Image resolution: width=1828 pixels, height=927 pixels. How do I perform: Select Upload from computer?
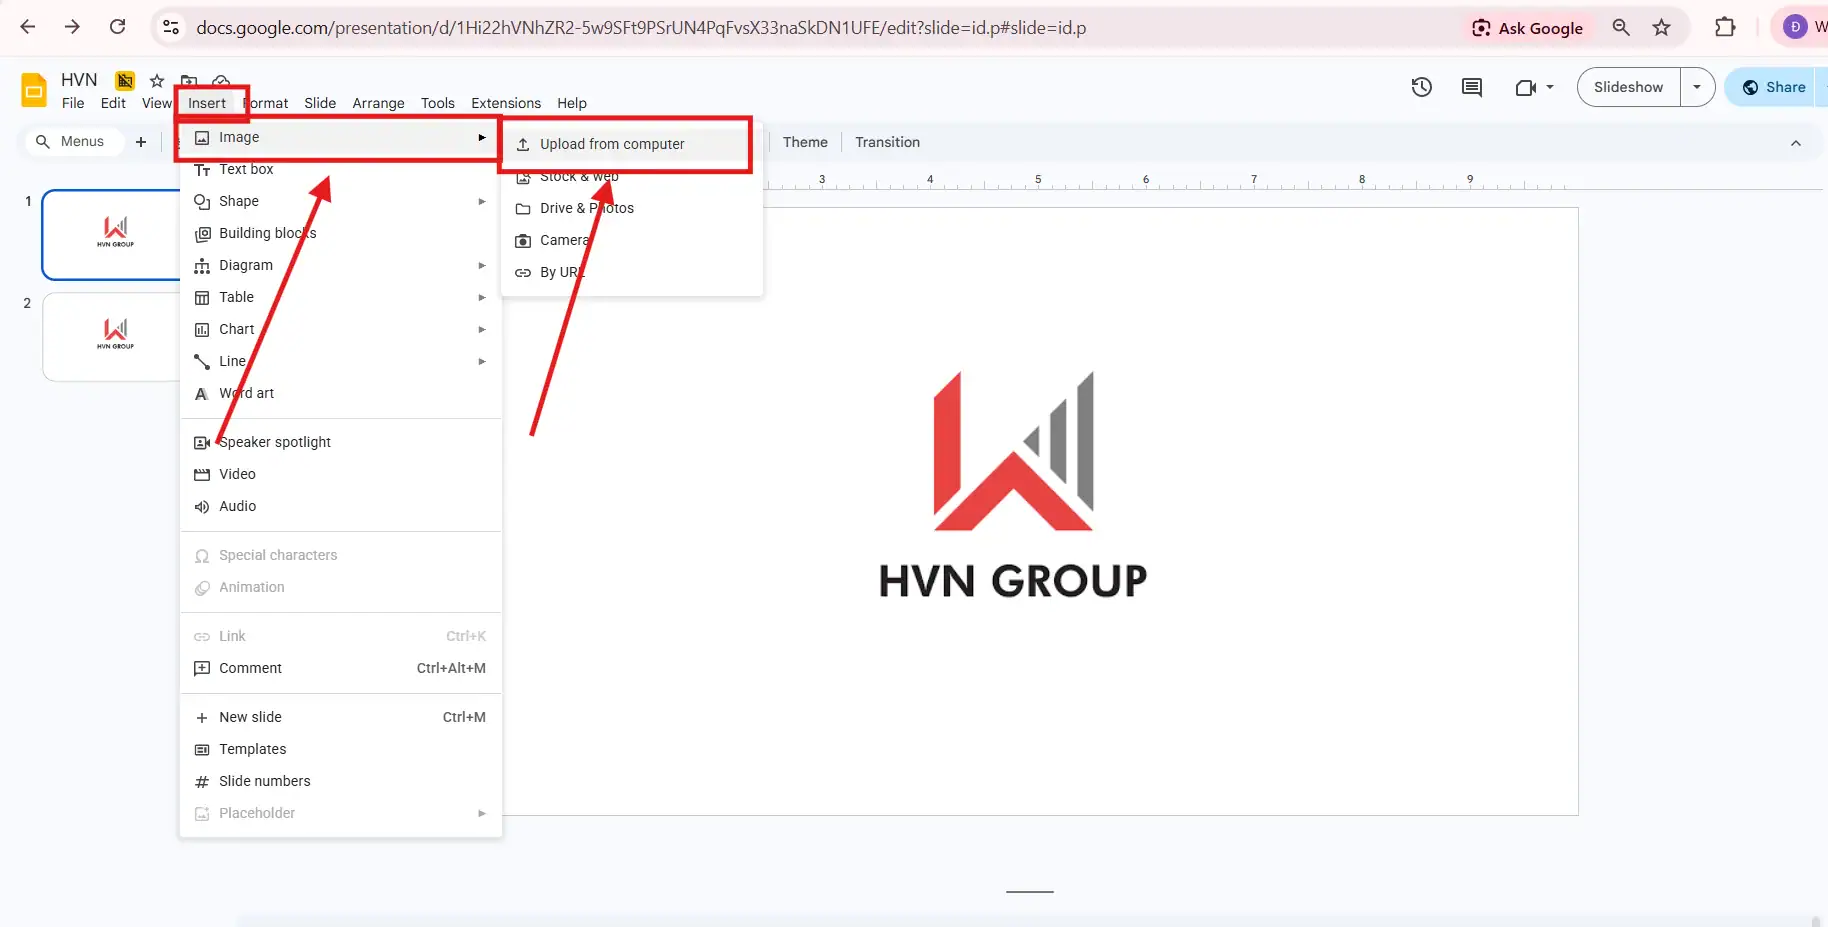point(612,144)
